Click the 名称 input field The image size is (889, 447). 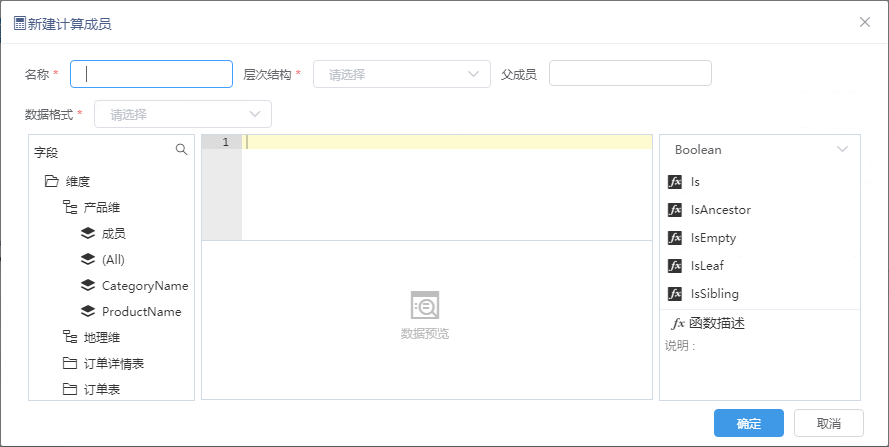(x=151, y=74)
